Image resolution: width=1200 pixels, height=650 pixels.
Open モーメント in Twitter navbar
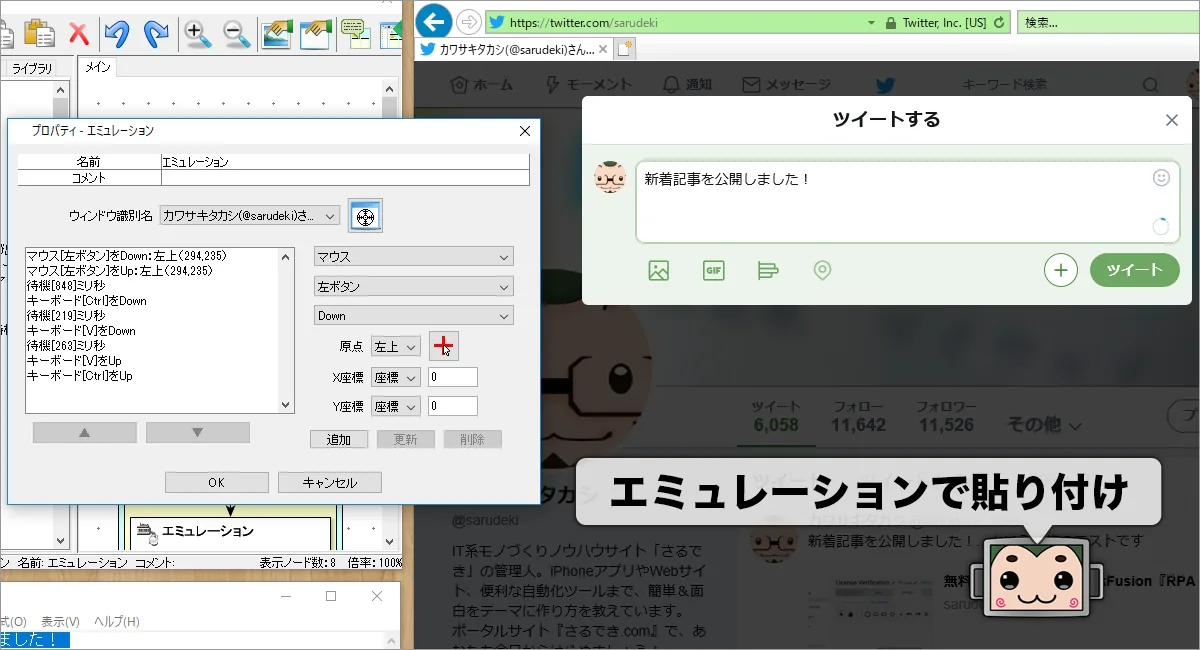click(x=588, y=85)
